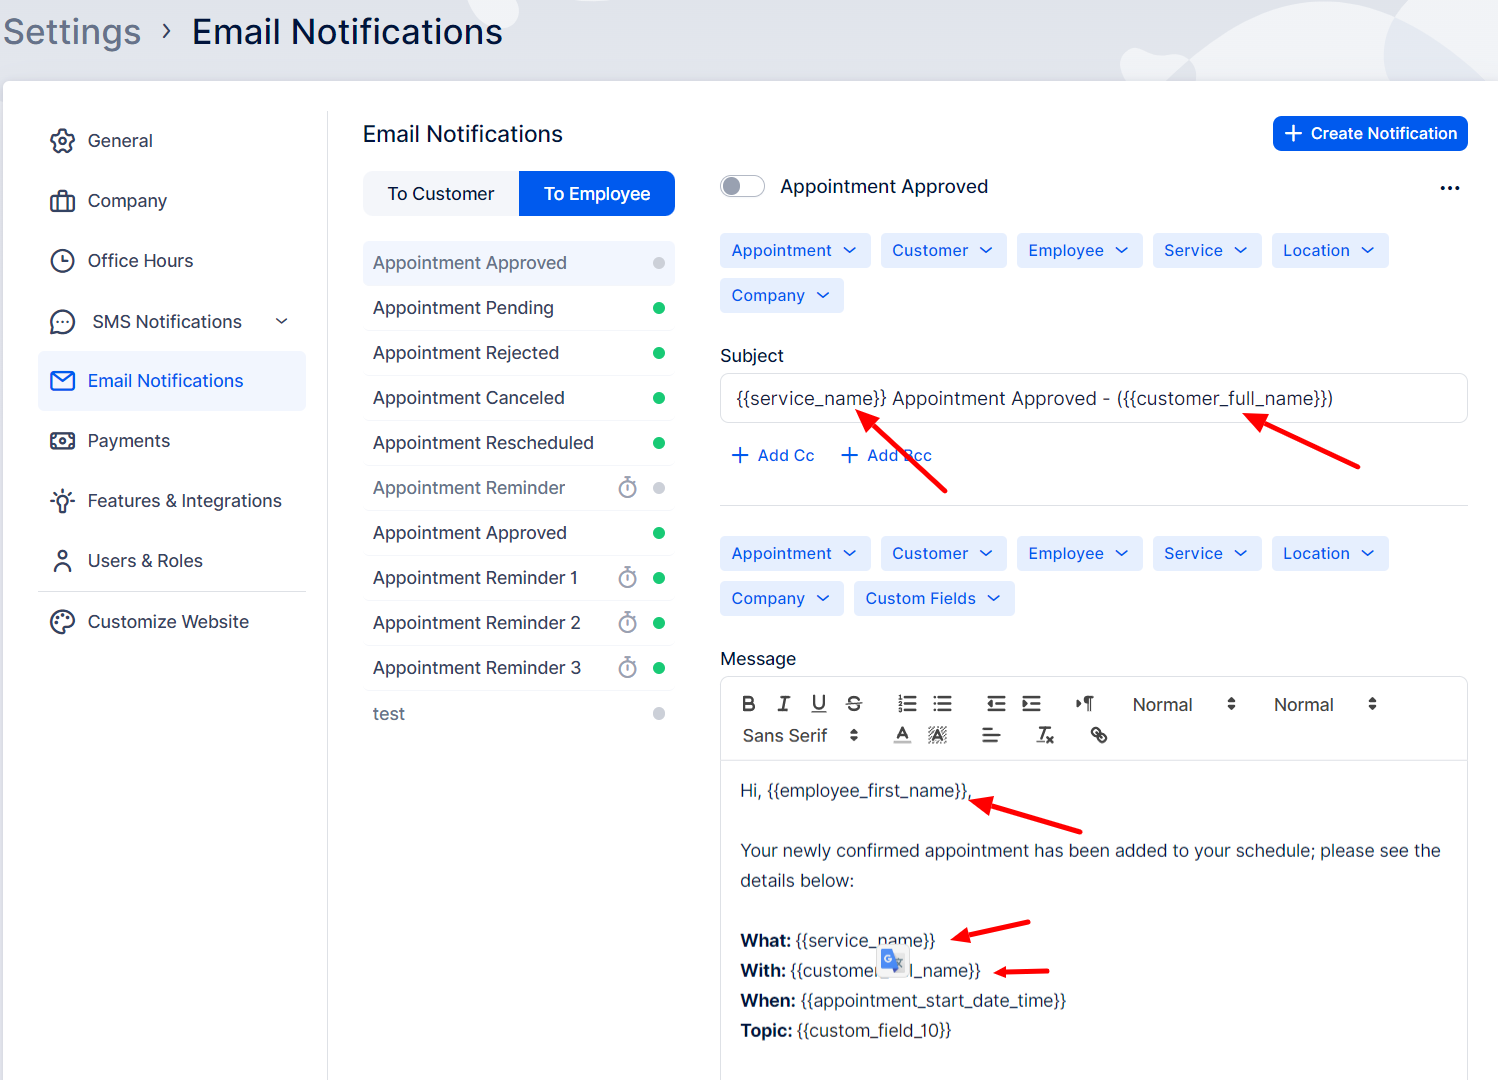The image size is (1498, 1080).
Task: Toggle status dot of Appointment Reminder 2
Action: tap(659, 623)
